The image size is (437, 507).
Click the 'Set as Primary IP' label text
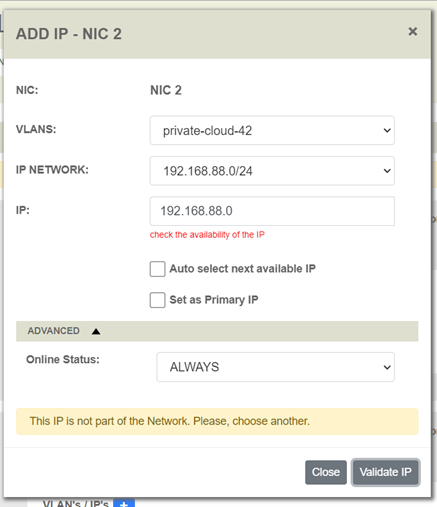[x=214, y=300]
